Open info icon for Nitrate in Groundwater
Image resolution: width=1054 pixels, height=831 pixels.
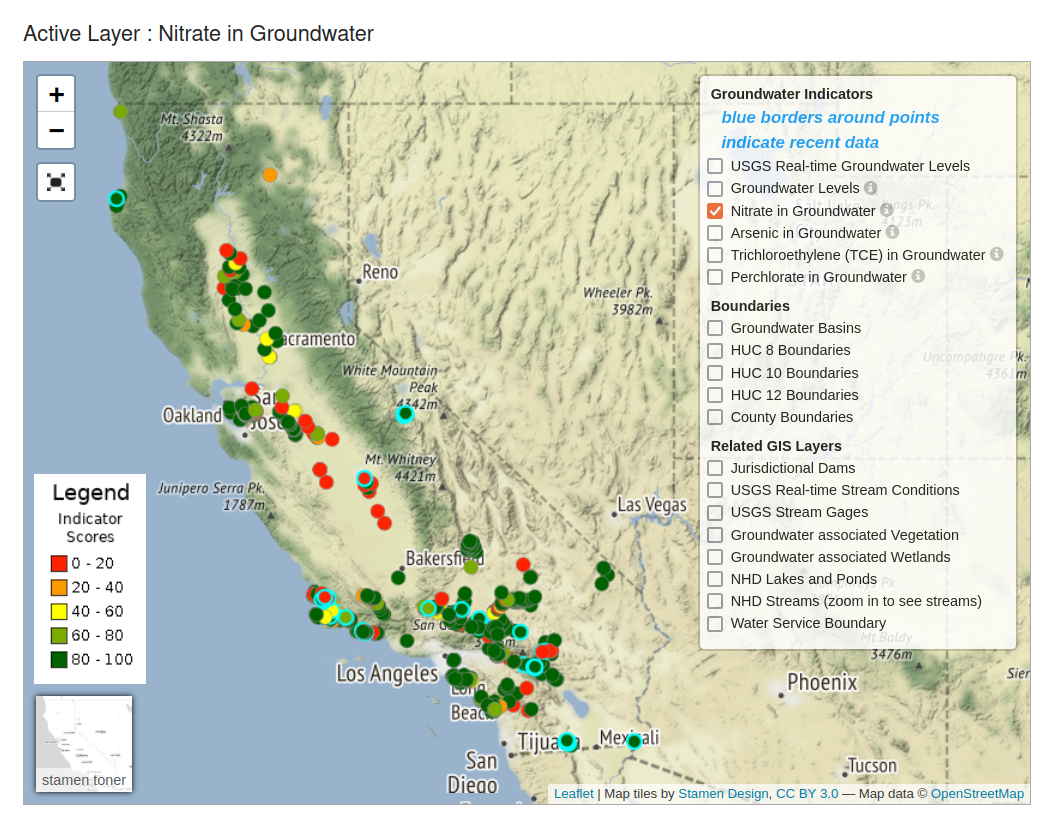pos(886,210)
